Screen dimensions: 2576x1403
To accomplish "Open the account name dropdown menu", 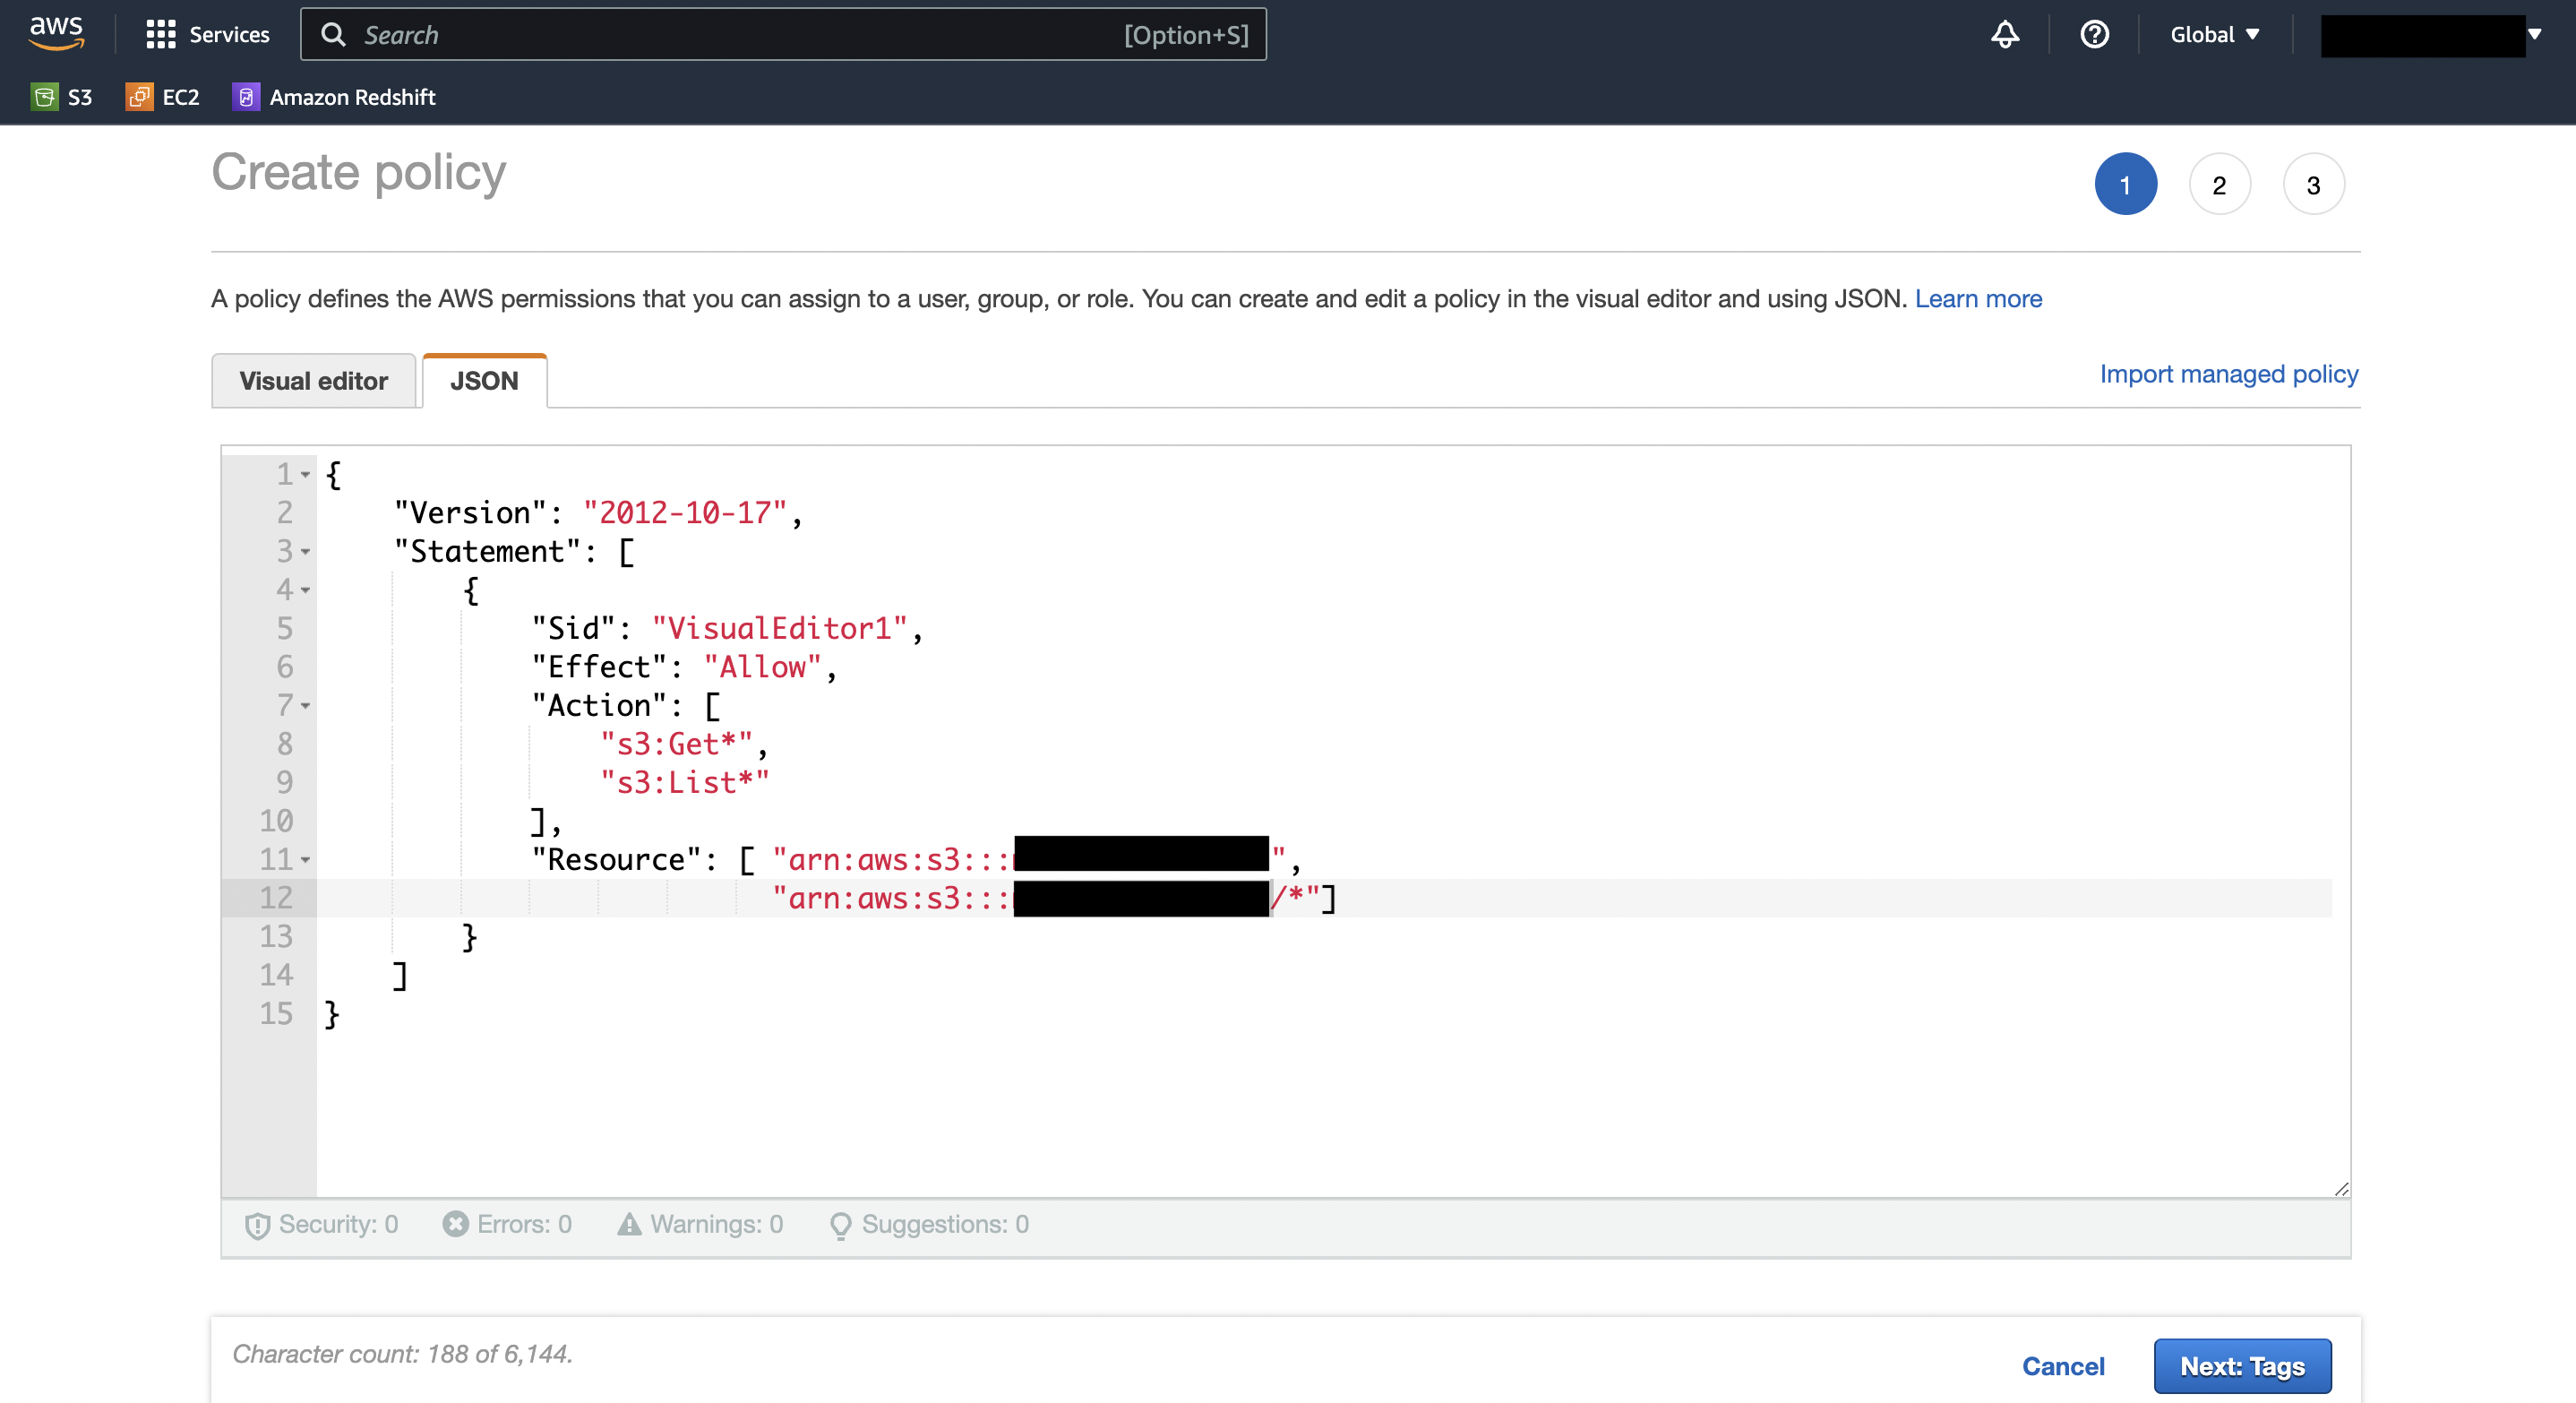I will [x=2434, y=34].
